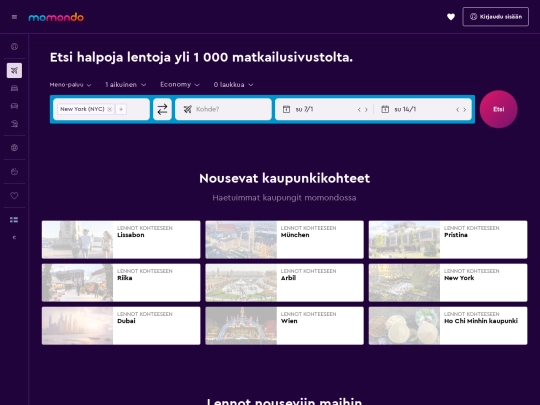The width and height of the screenshot is (540, 405).
Task: Open Meno-paluu trip type dropdown
Action: click(70, 85)
